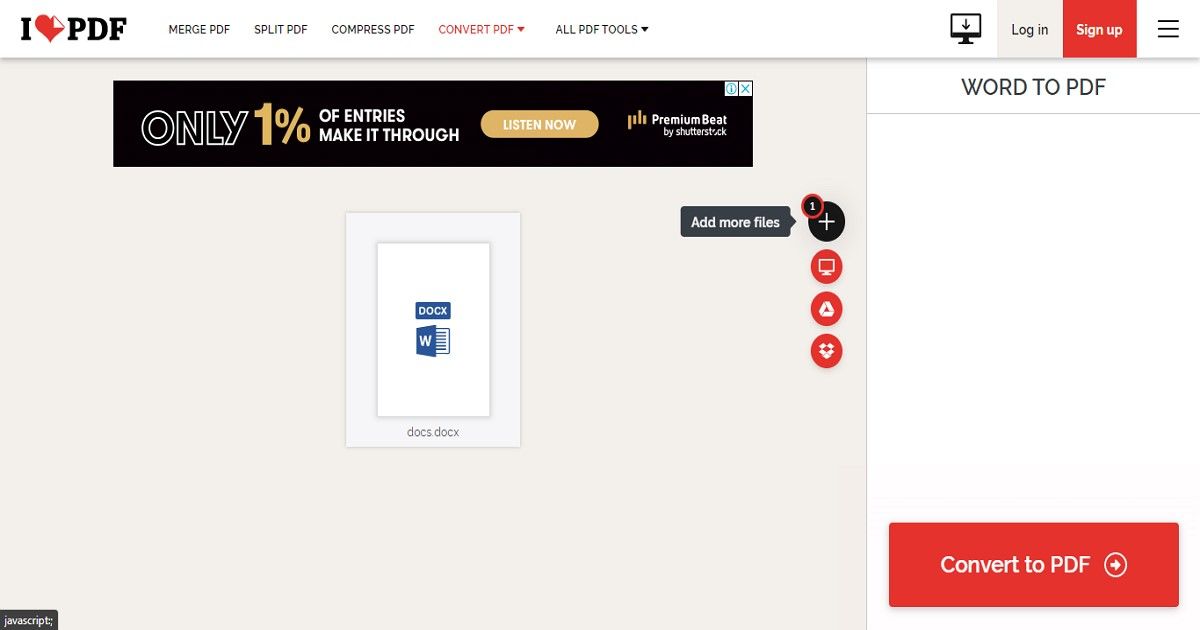Open the SPLIT PDF tool

(281, 30)
